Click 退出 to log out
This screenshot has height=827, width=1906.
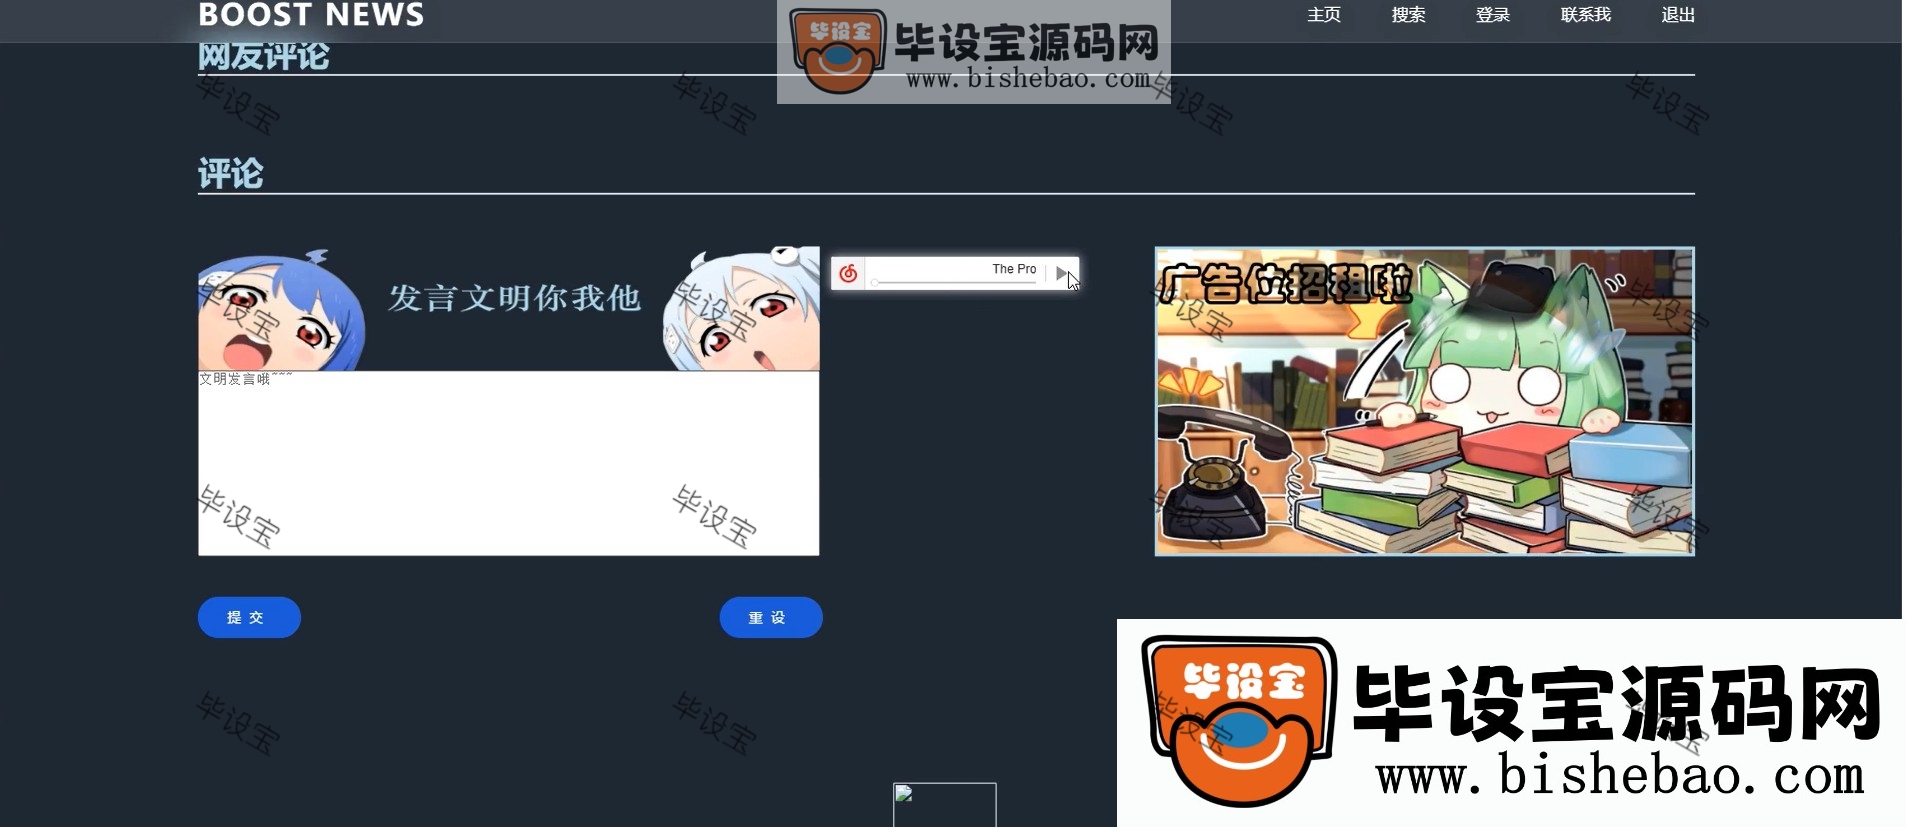pos(1677,15)
